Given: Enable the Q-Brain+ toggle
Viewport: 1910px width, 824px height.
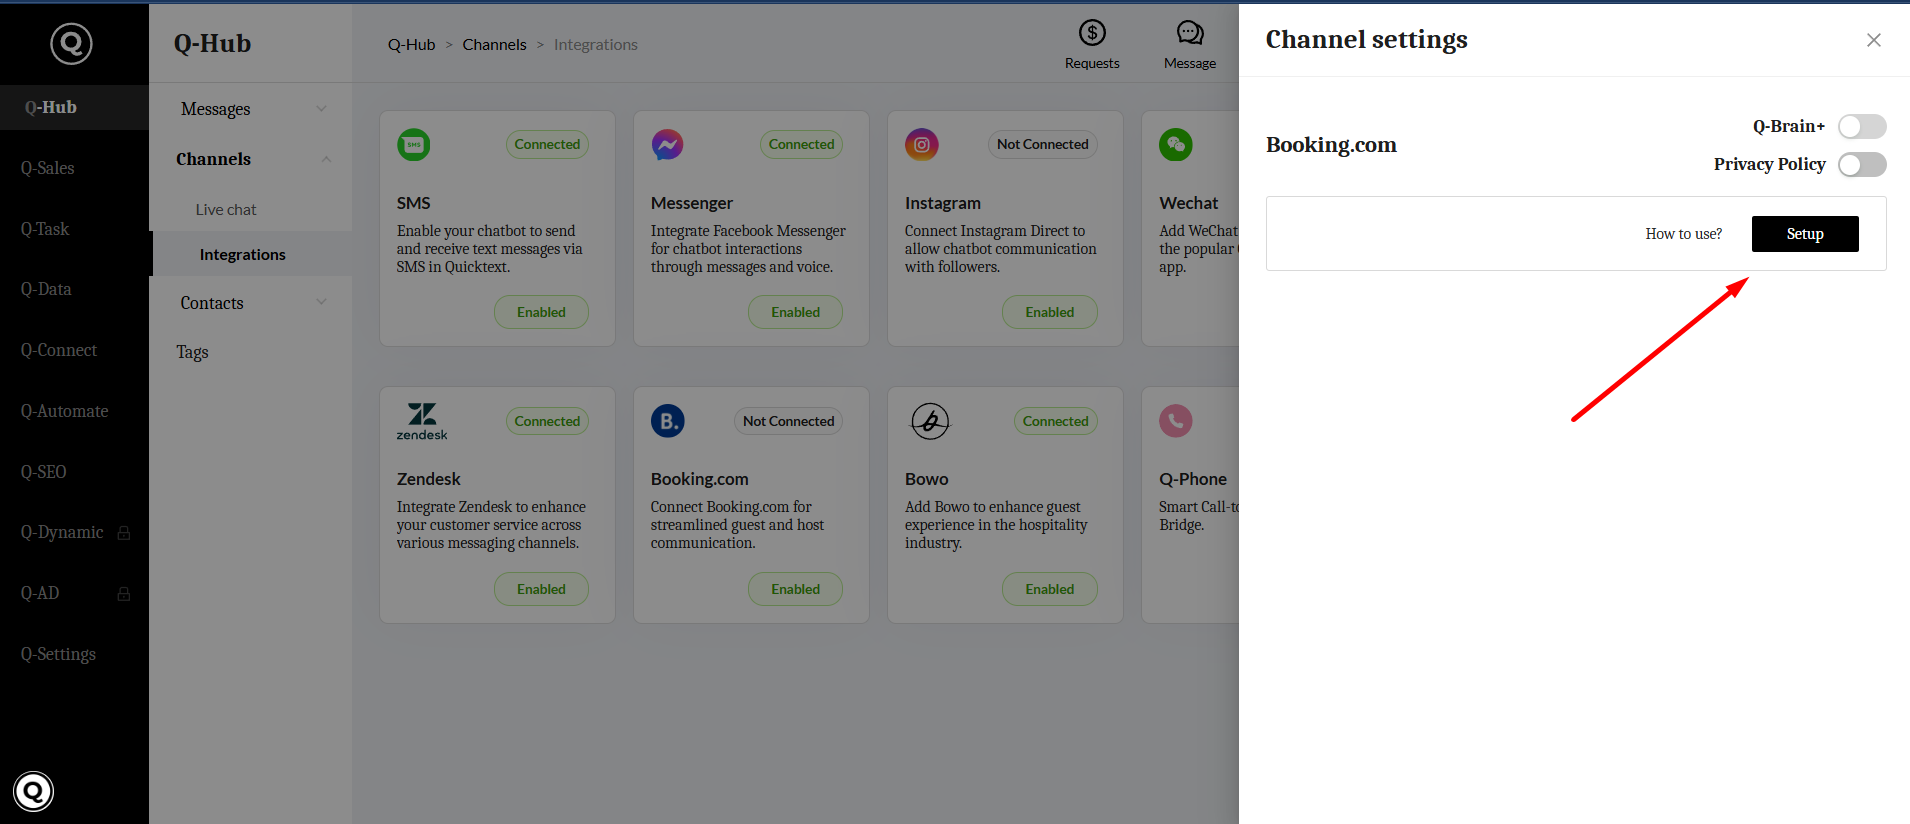Looking at the screenshot, I should [x=1861, y=126].
